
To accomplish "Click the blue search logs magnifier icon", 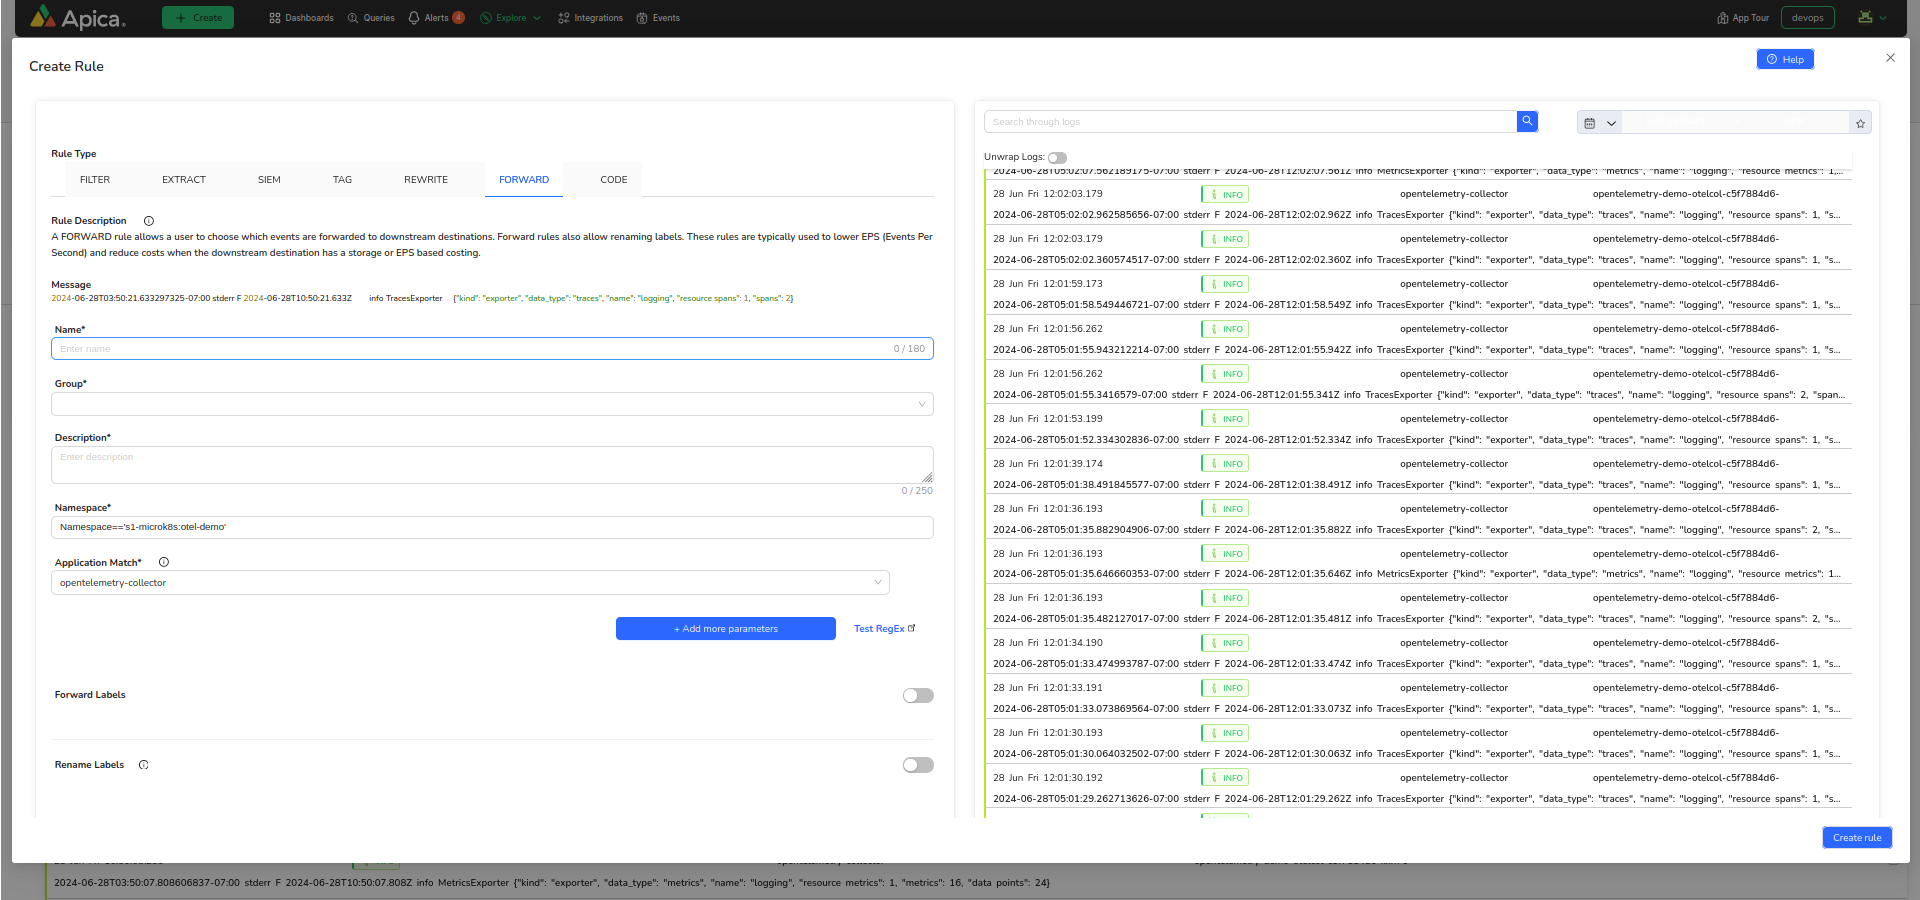I will [1527, 121].
